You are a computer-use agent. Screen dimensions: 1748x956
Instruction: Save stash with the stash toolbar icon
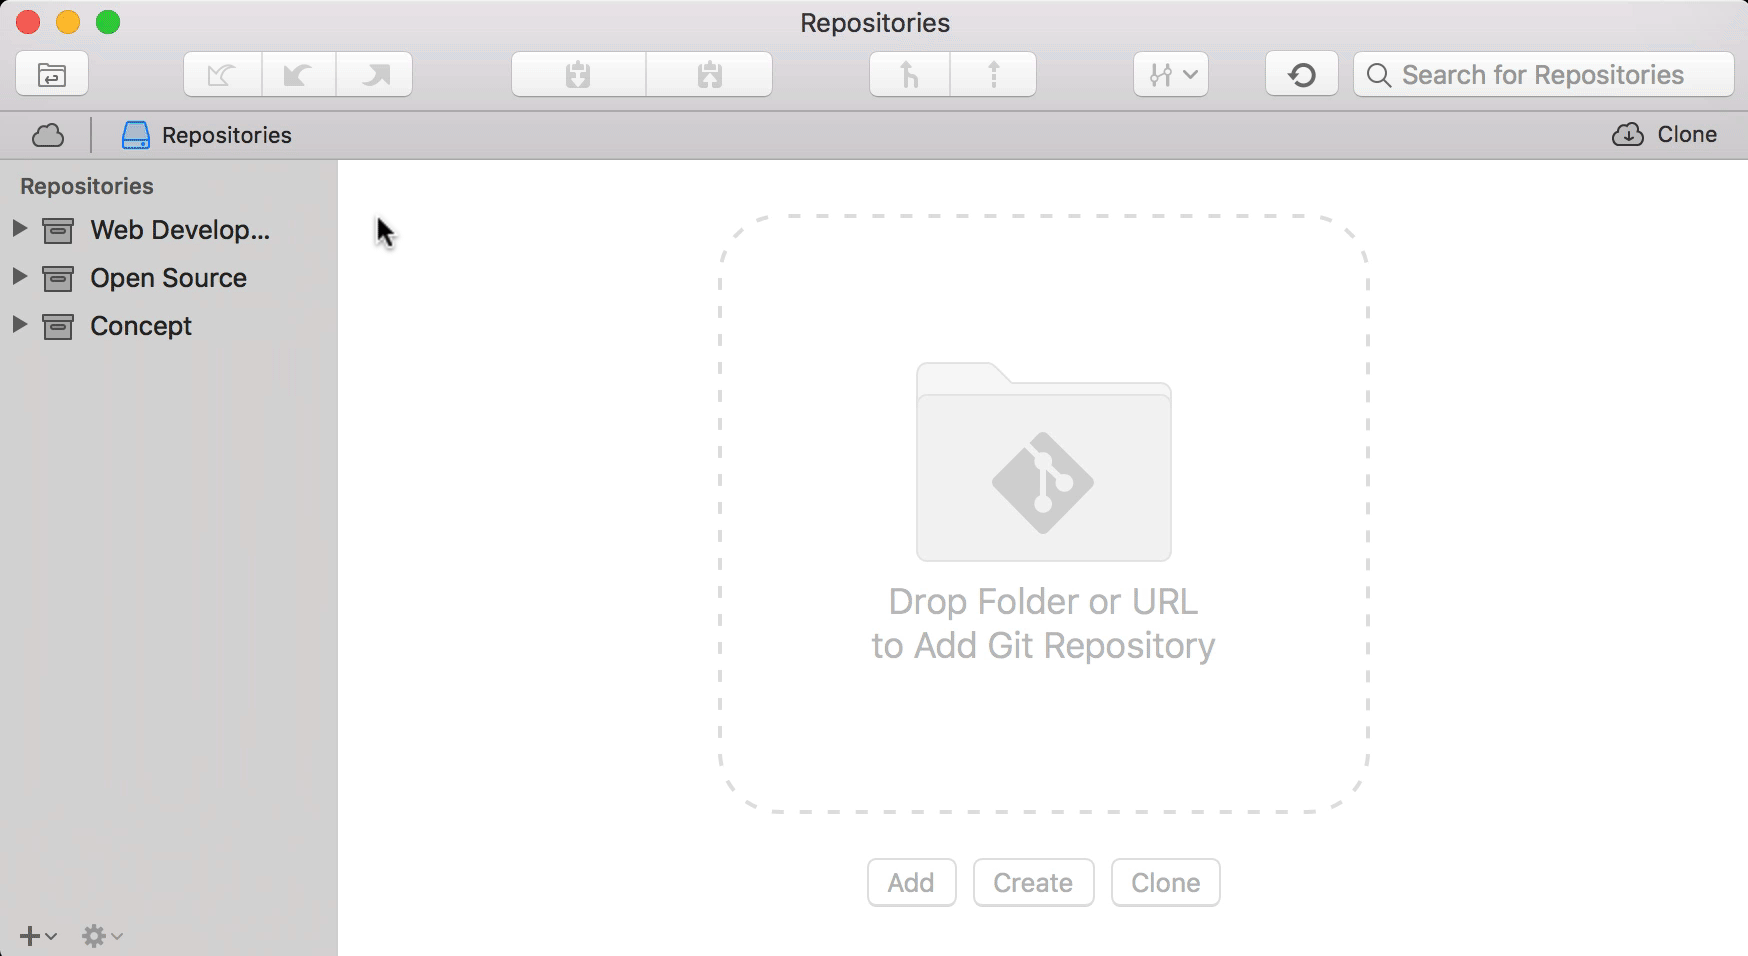tap(578, 73)
